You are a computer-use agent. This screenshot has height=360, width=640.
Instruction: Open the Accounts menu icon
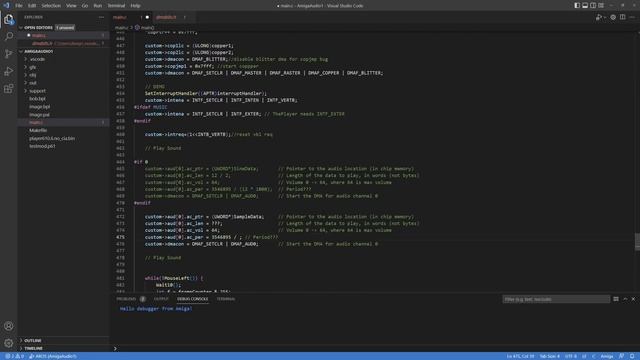coord(9,326)
